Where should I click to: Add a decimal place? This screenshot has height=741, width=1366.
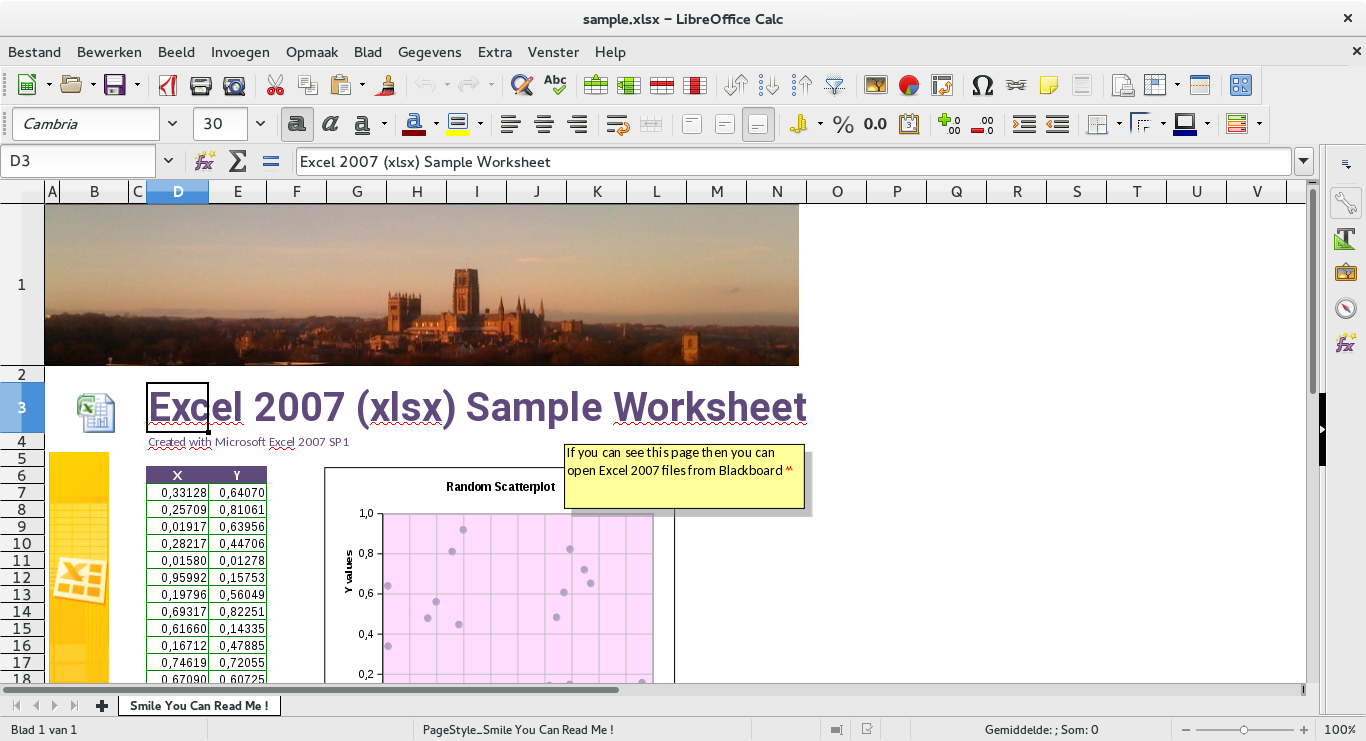950,124
